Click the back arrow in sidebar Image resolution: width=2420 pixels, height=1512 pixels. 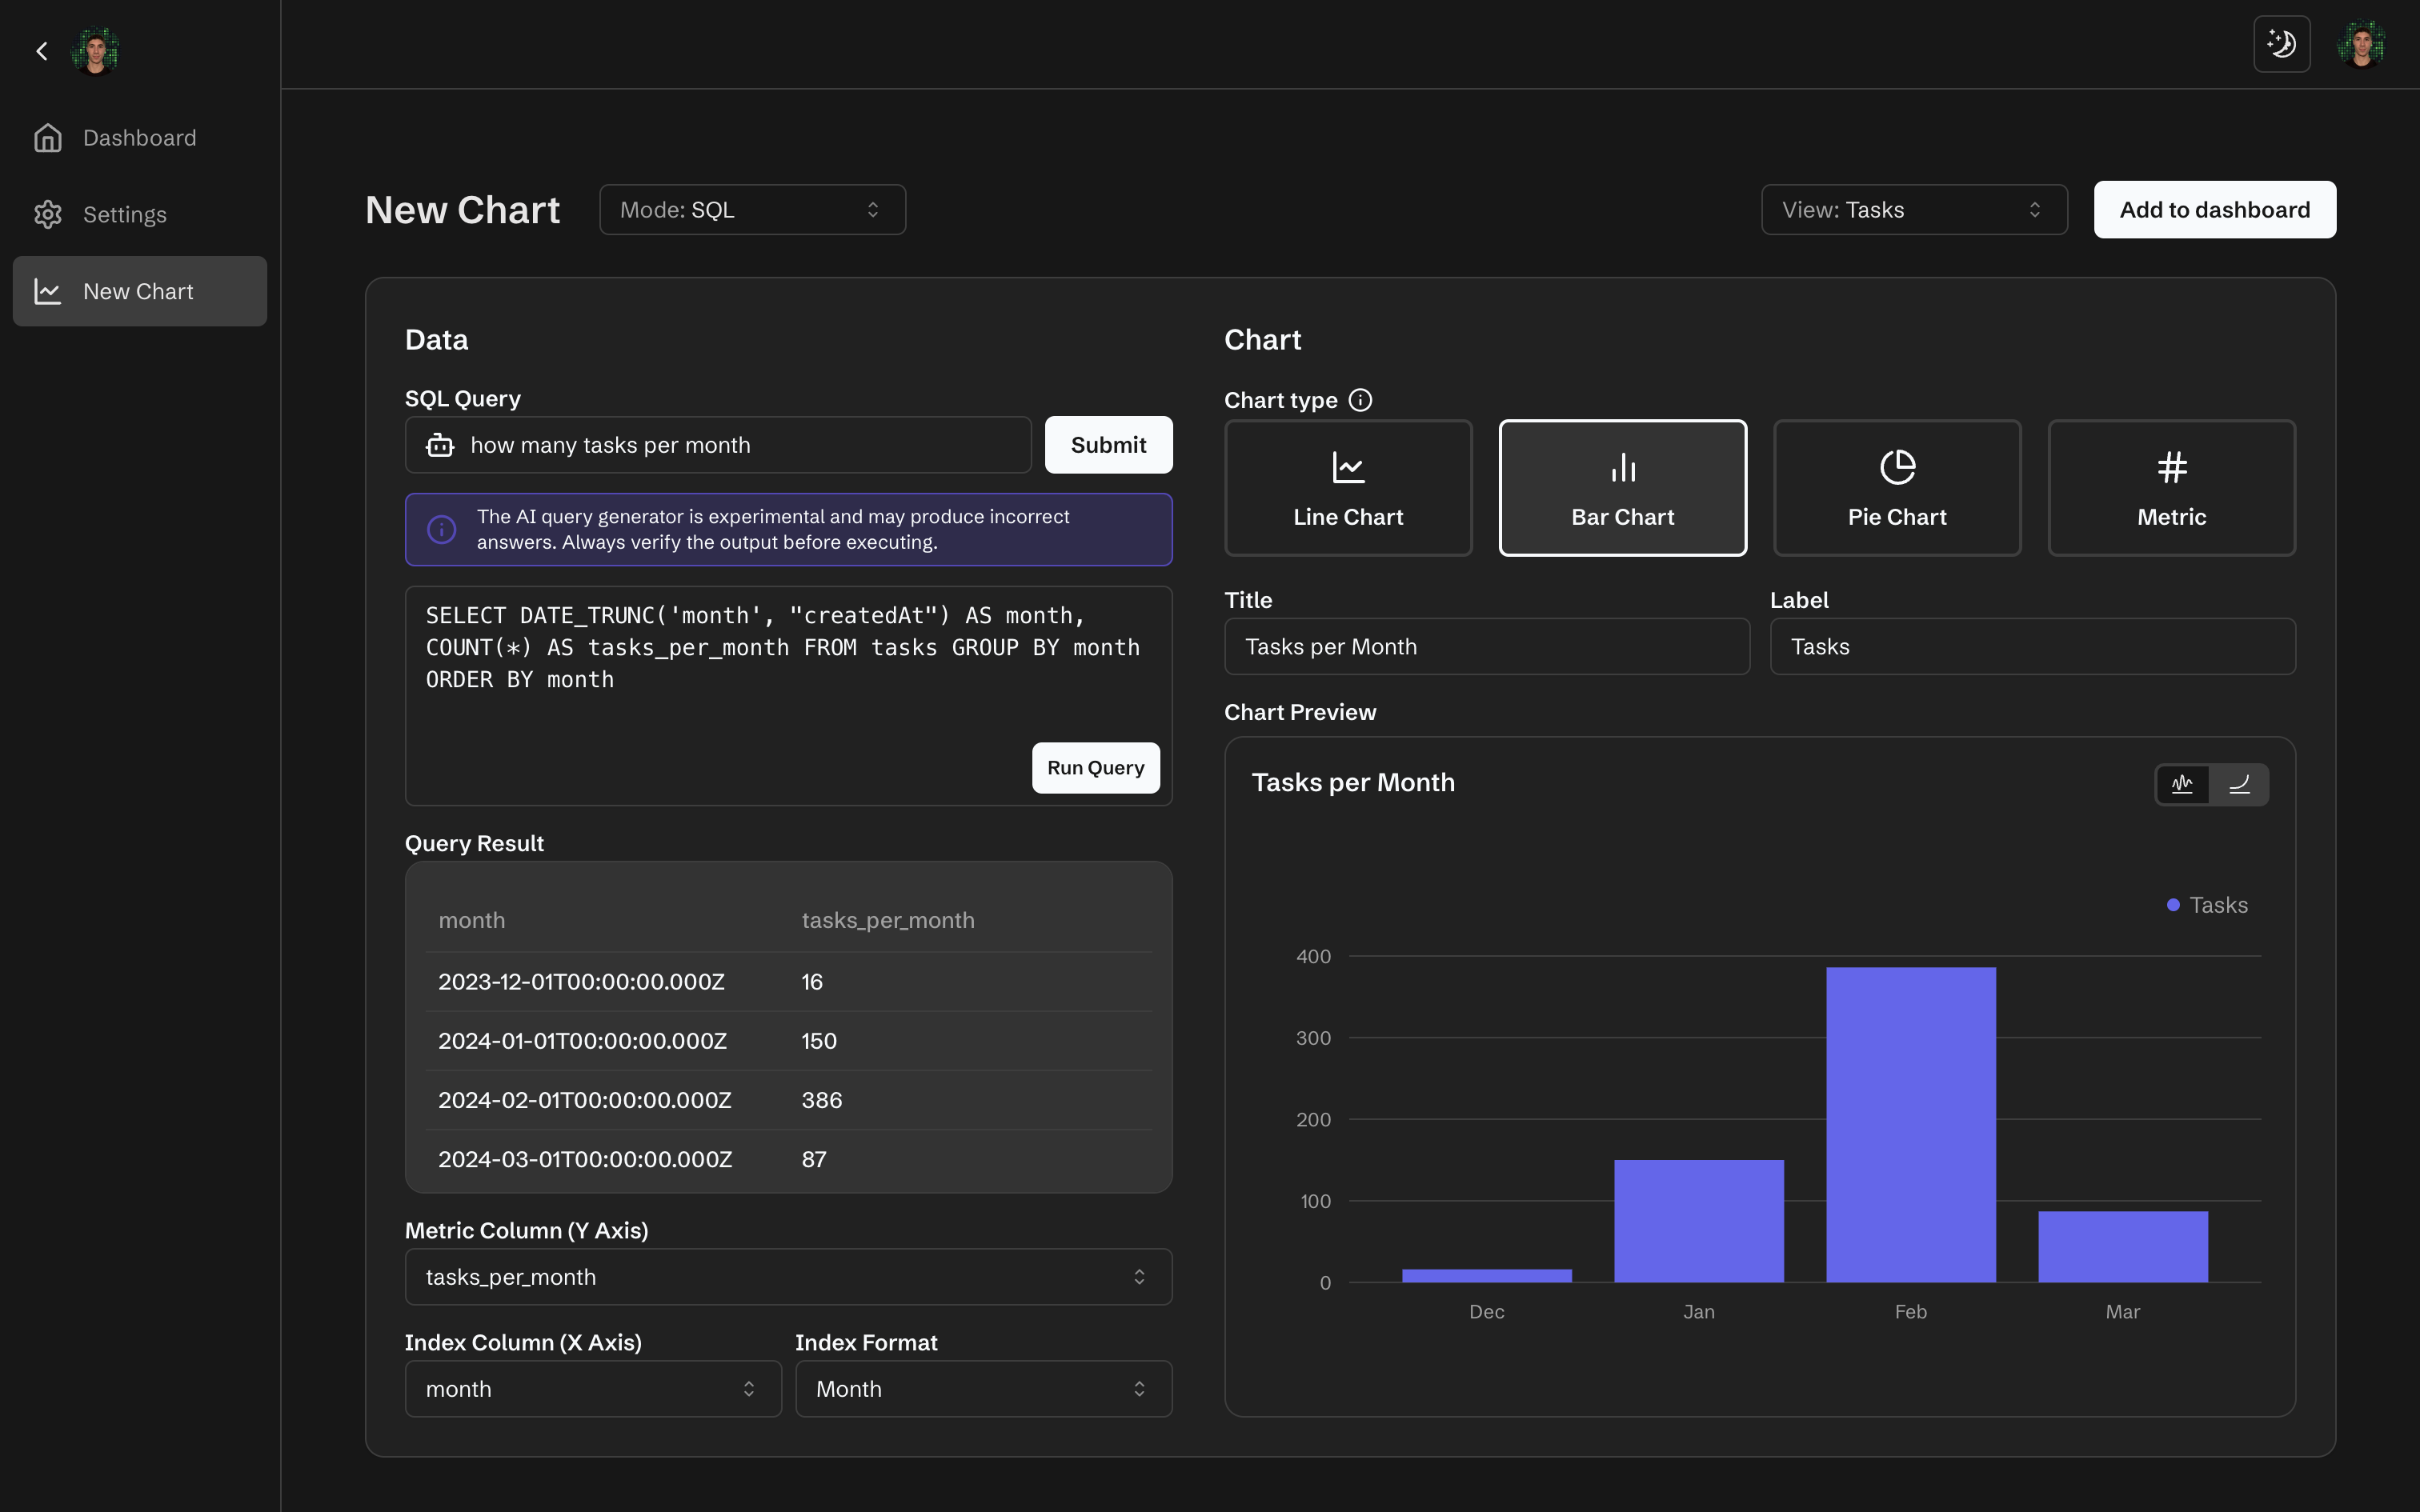(42, 51)
